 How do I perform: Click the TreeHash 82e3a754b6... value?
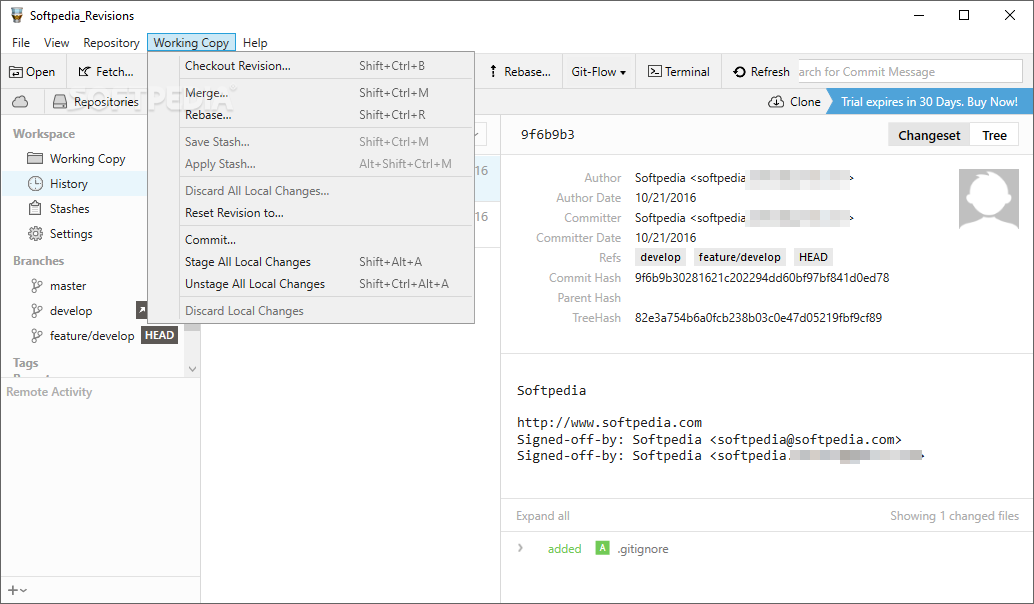pyautogui.click(x=758, y=318)
